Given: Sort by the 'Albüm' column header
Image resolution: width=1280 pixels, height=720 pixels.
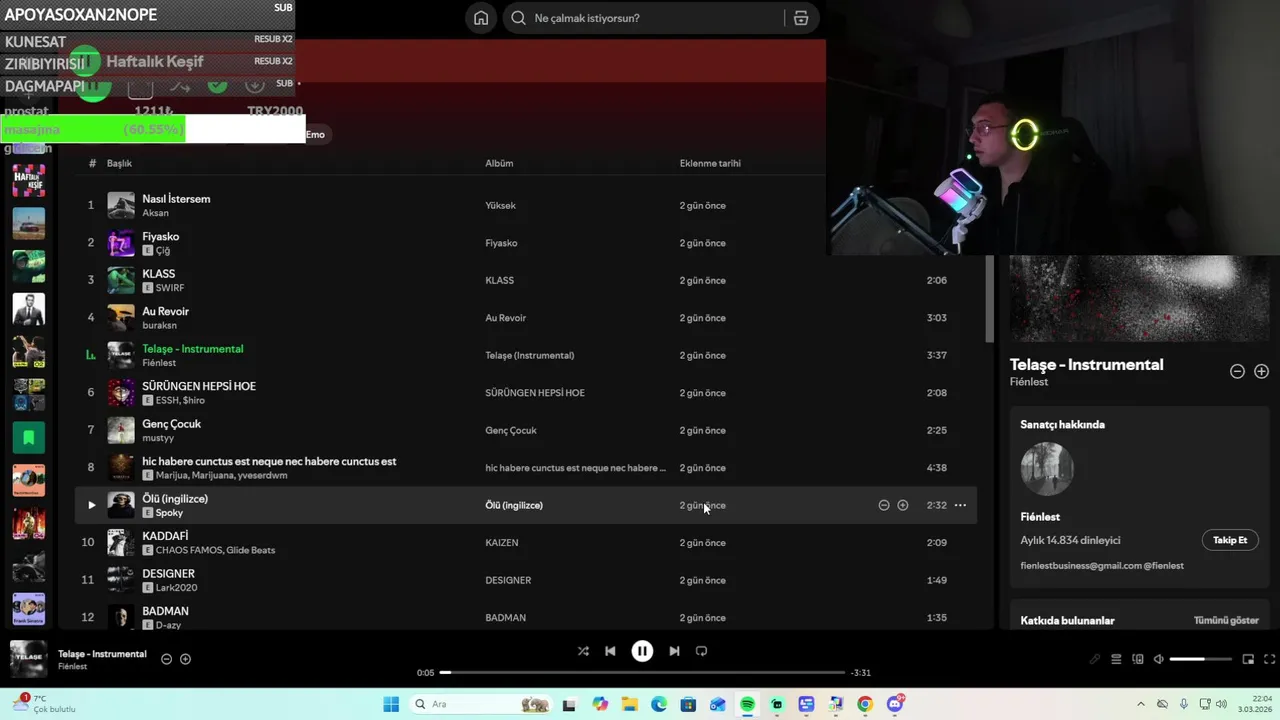Looking at the screenshot, I should point(499,163).
